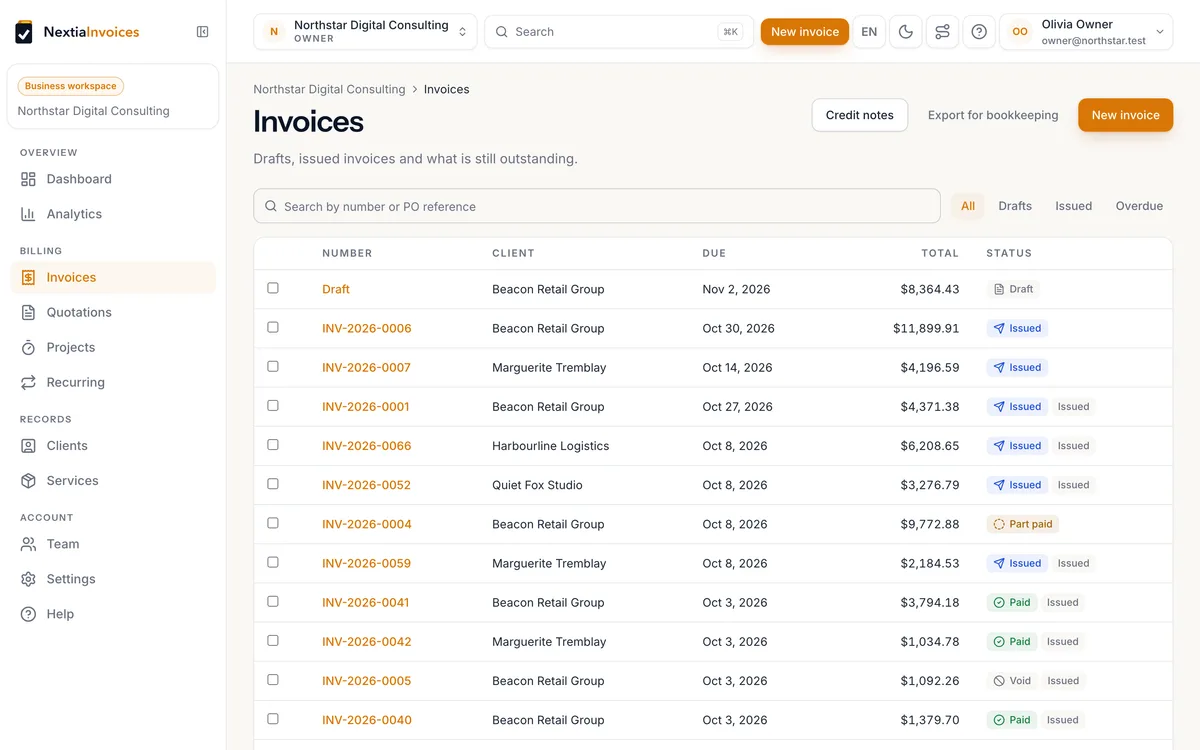
Task: Click the Invoices icon in the sidebar
Action: pyautogui.click(x=28, y=277)
